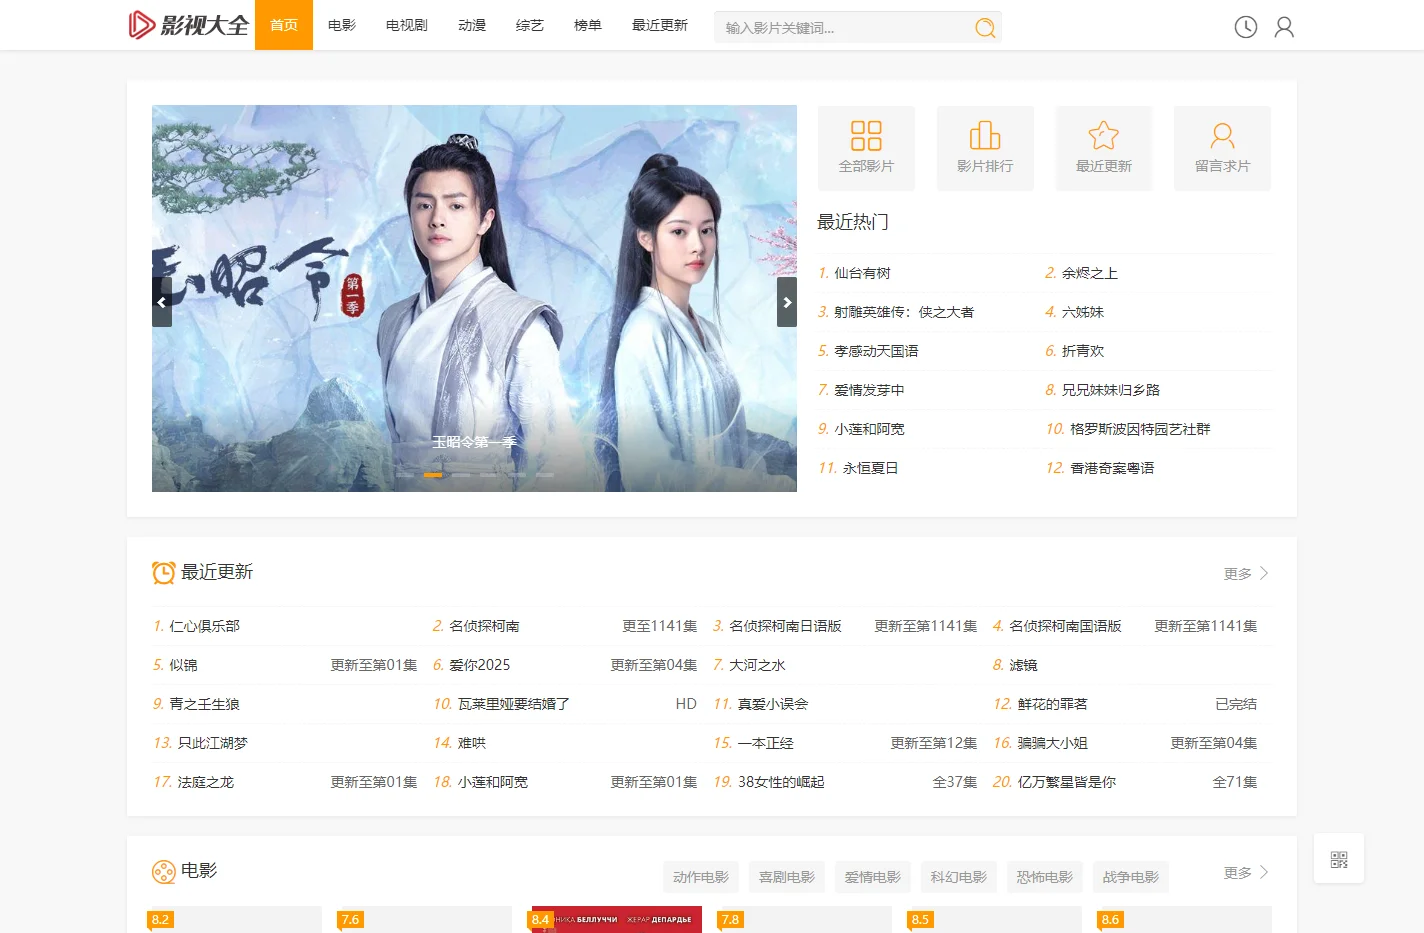Image resolution: width=1424 pixels, height=933 pixels.
Task: Open recent update 38女性的崛起
Action: pos(781,782)
